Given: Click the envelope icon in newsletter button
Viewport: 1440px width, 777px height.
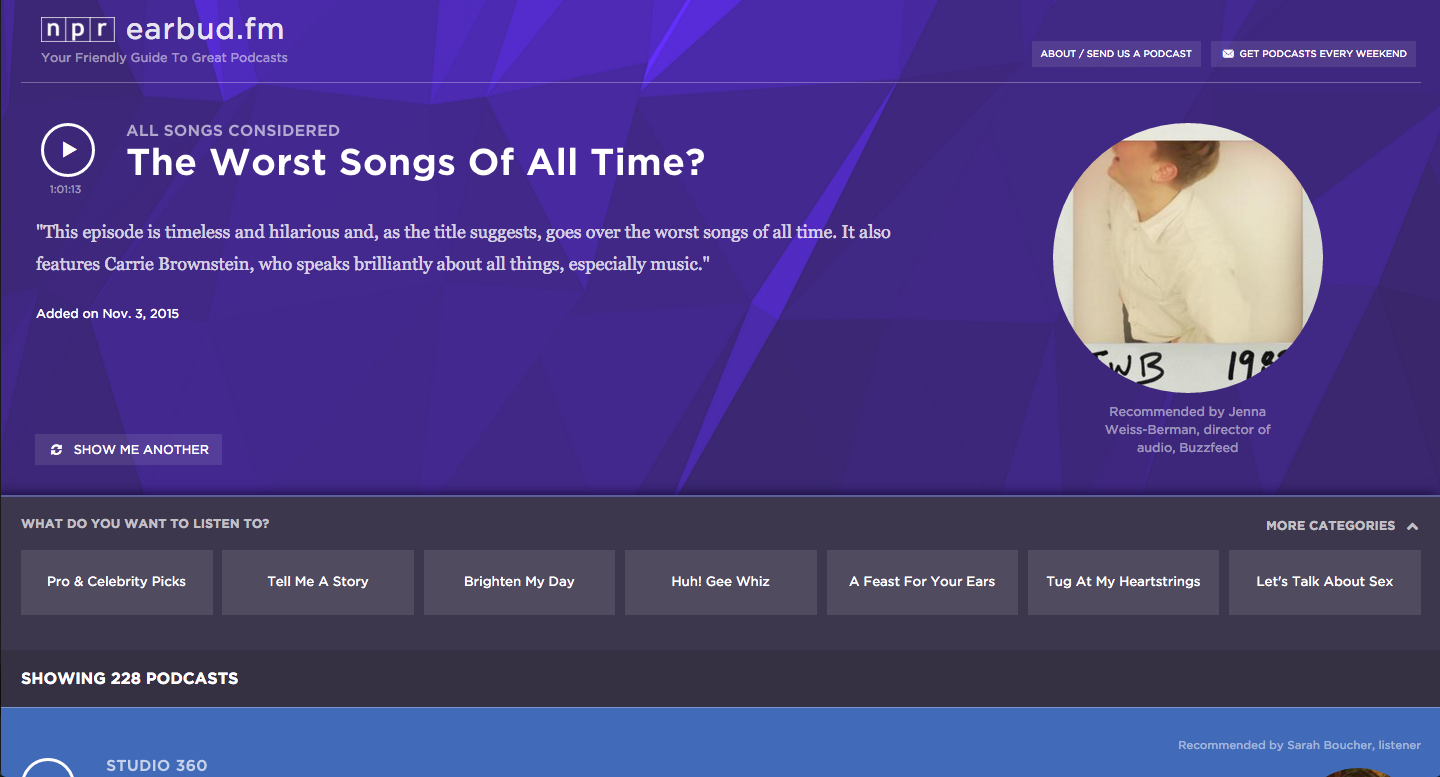Looking at the screenshot, I should pos(1228,54).
